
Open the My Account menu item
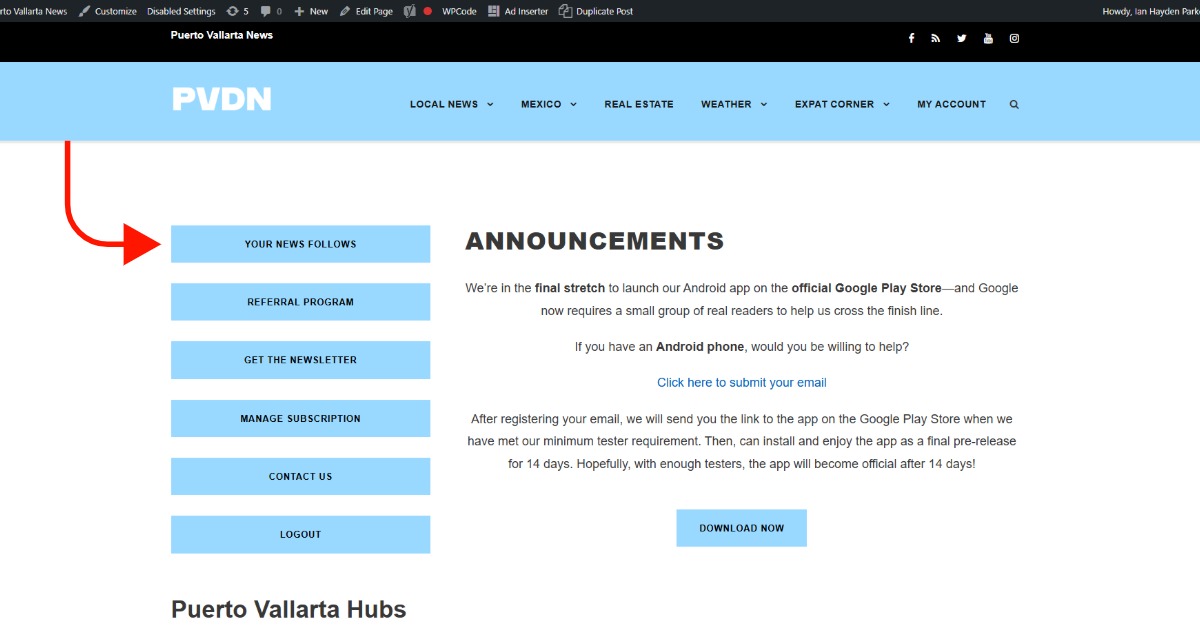(x=951, y=104)
